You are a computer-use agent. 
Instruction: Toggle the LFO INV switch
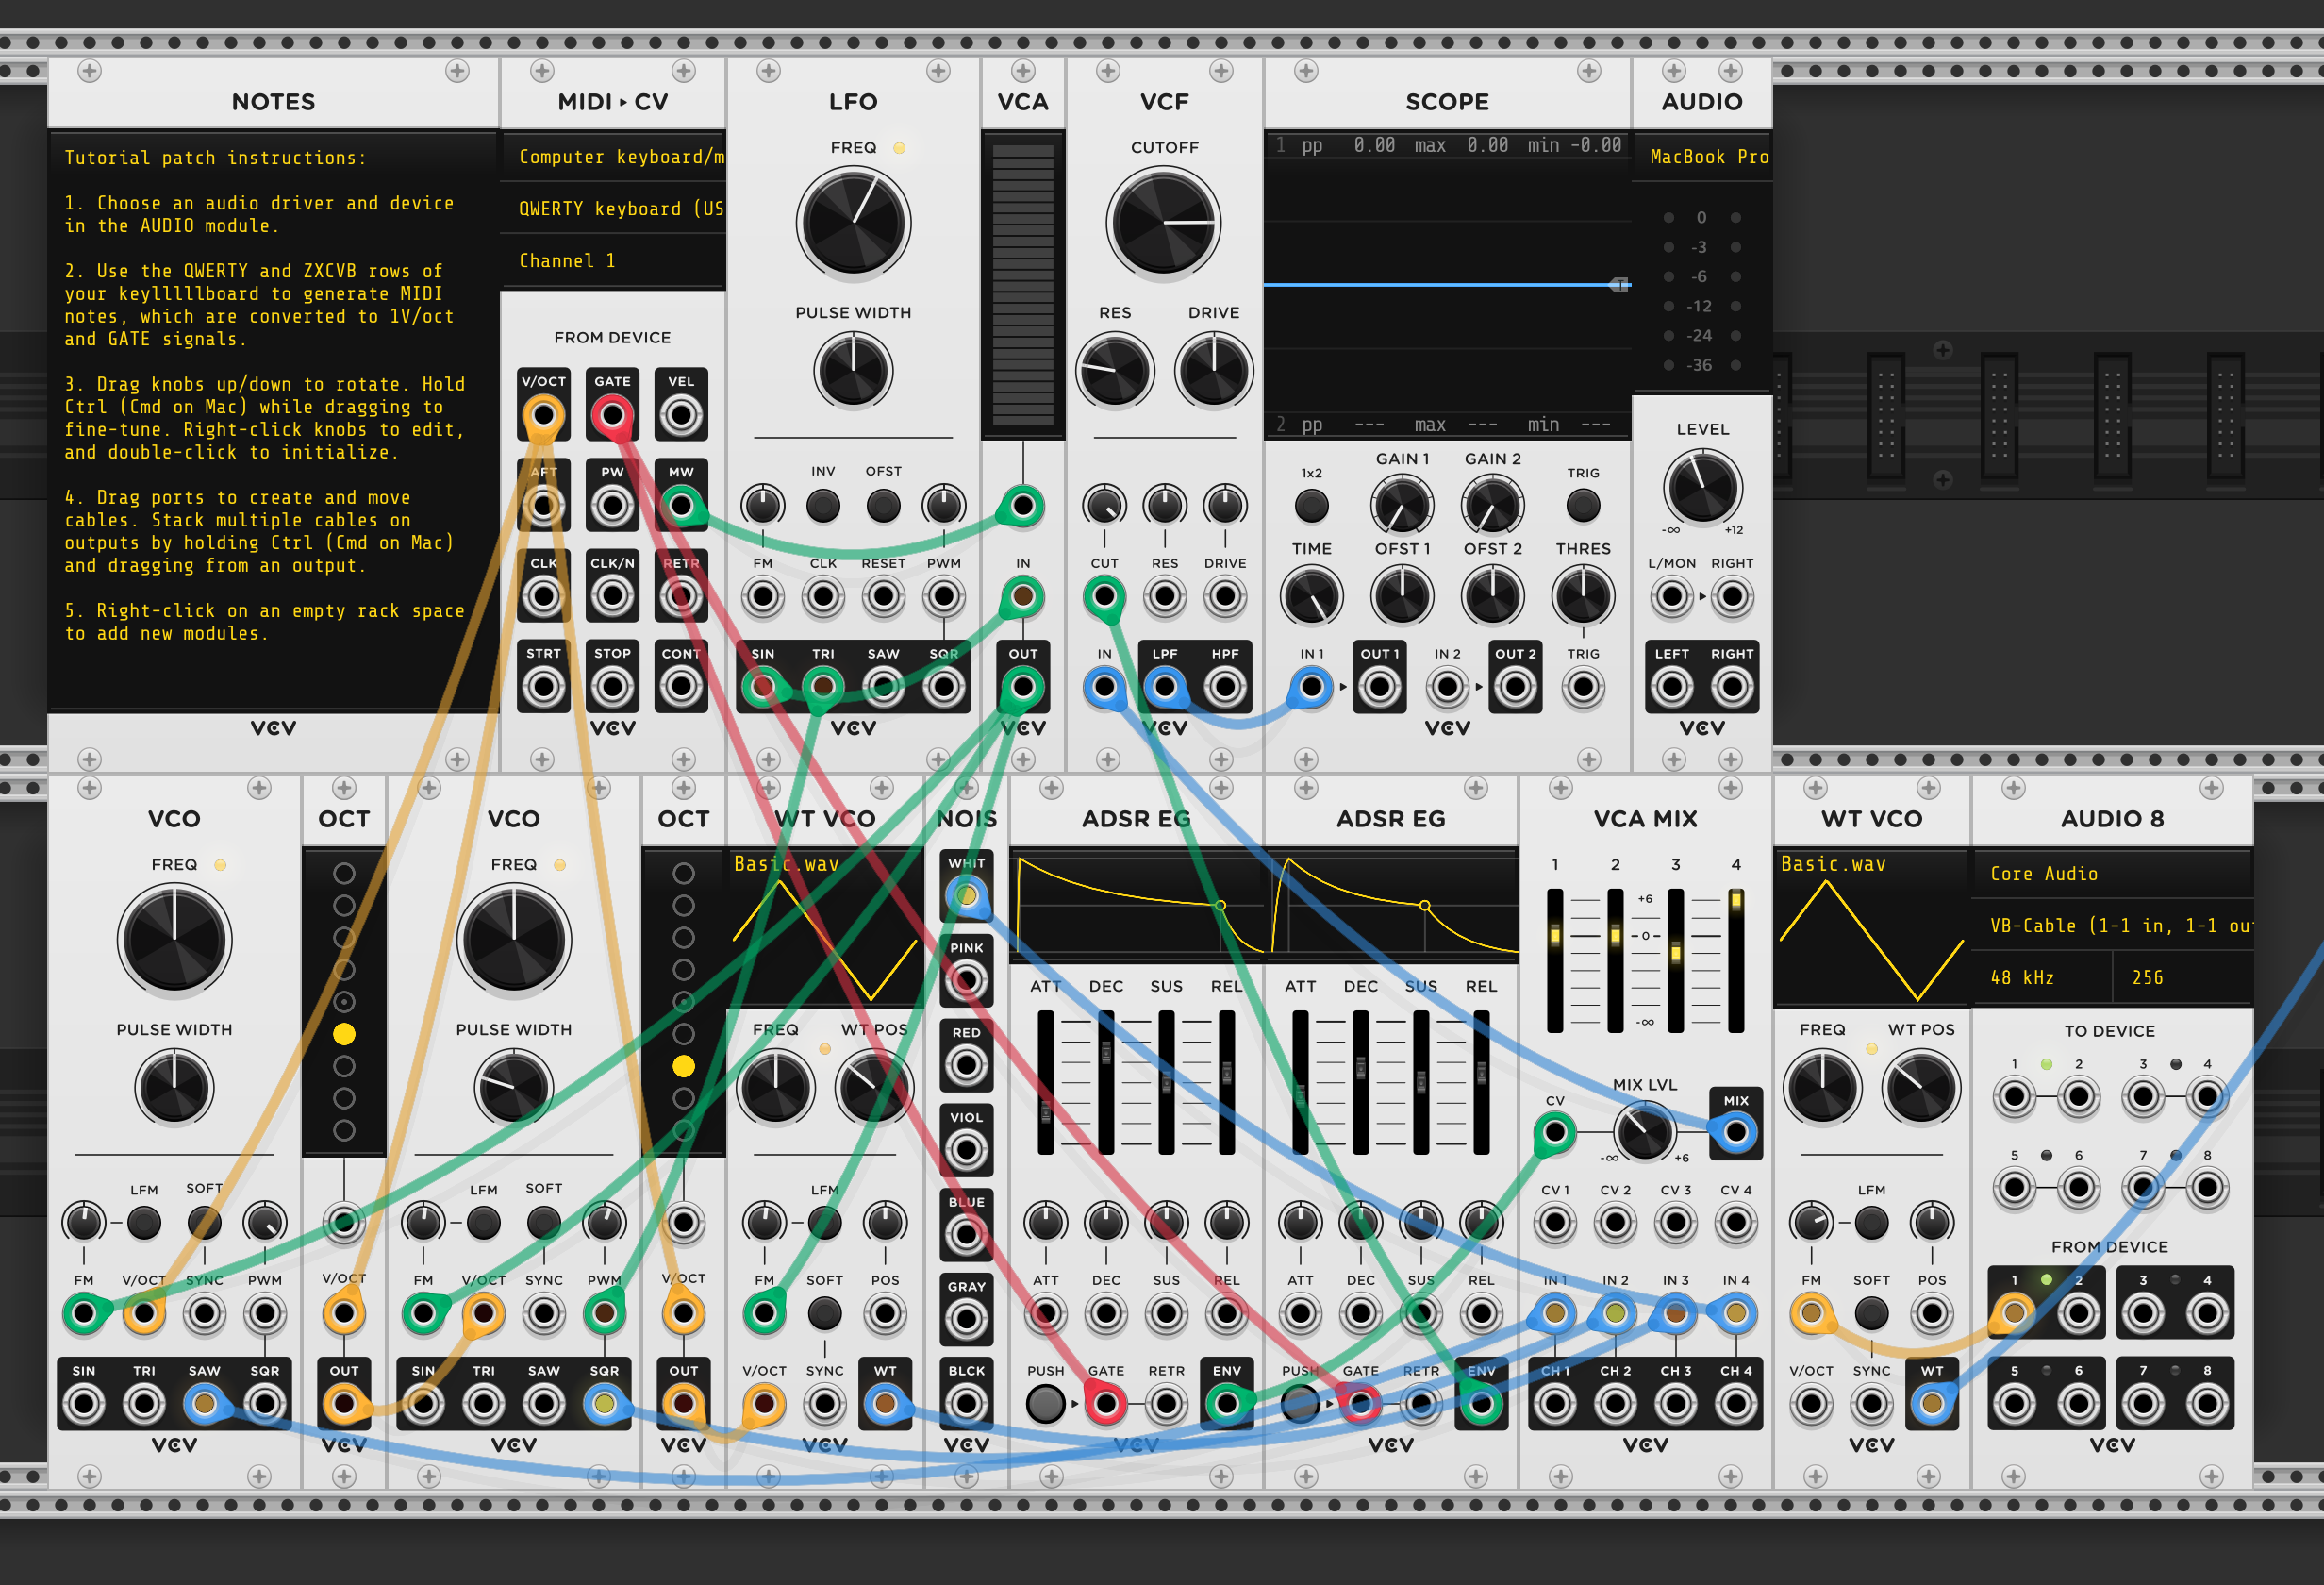[x=823, y=505]
